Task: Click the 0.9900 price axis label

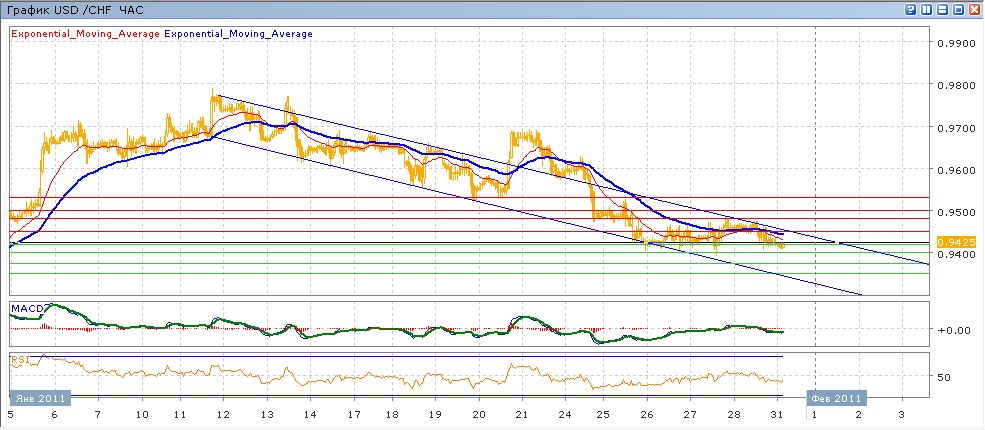Action: (954, 44)
